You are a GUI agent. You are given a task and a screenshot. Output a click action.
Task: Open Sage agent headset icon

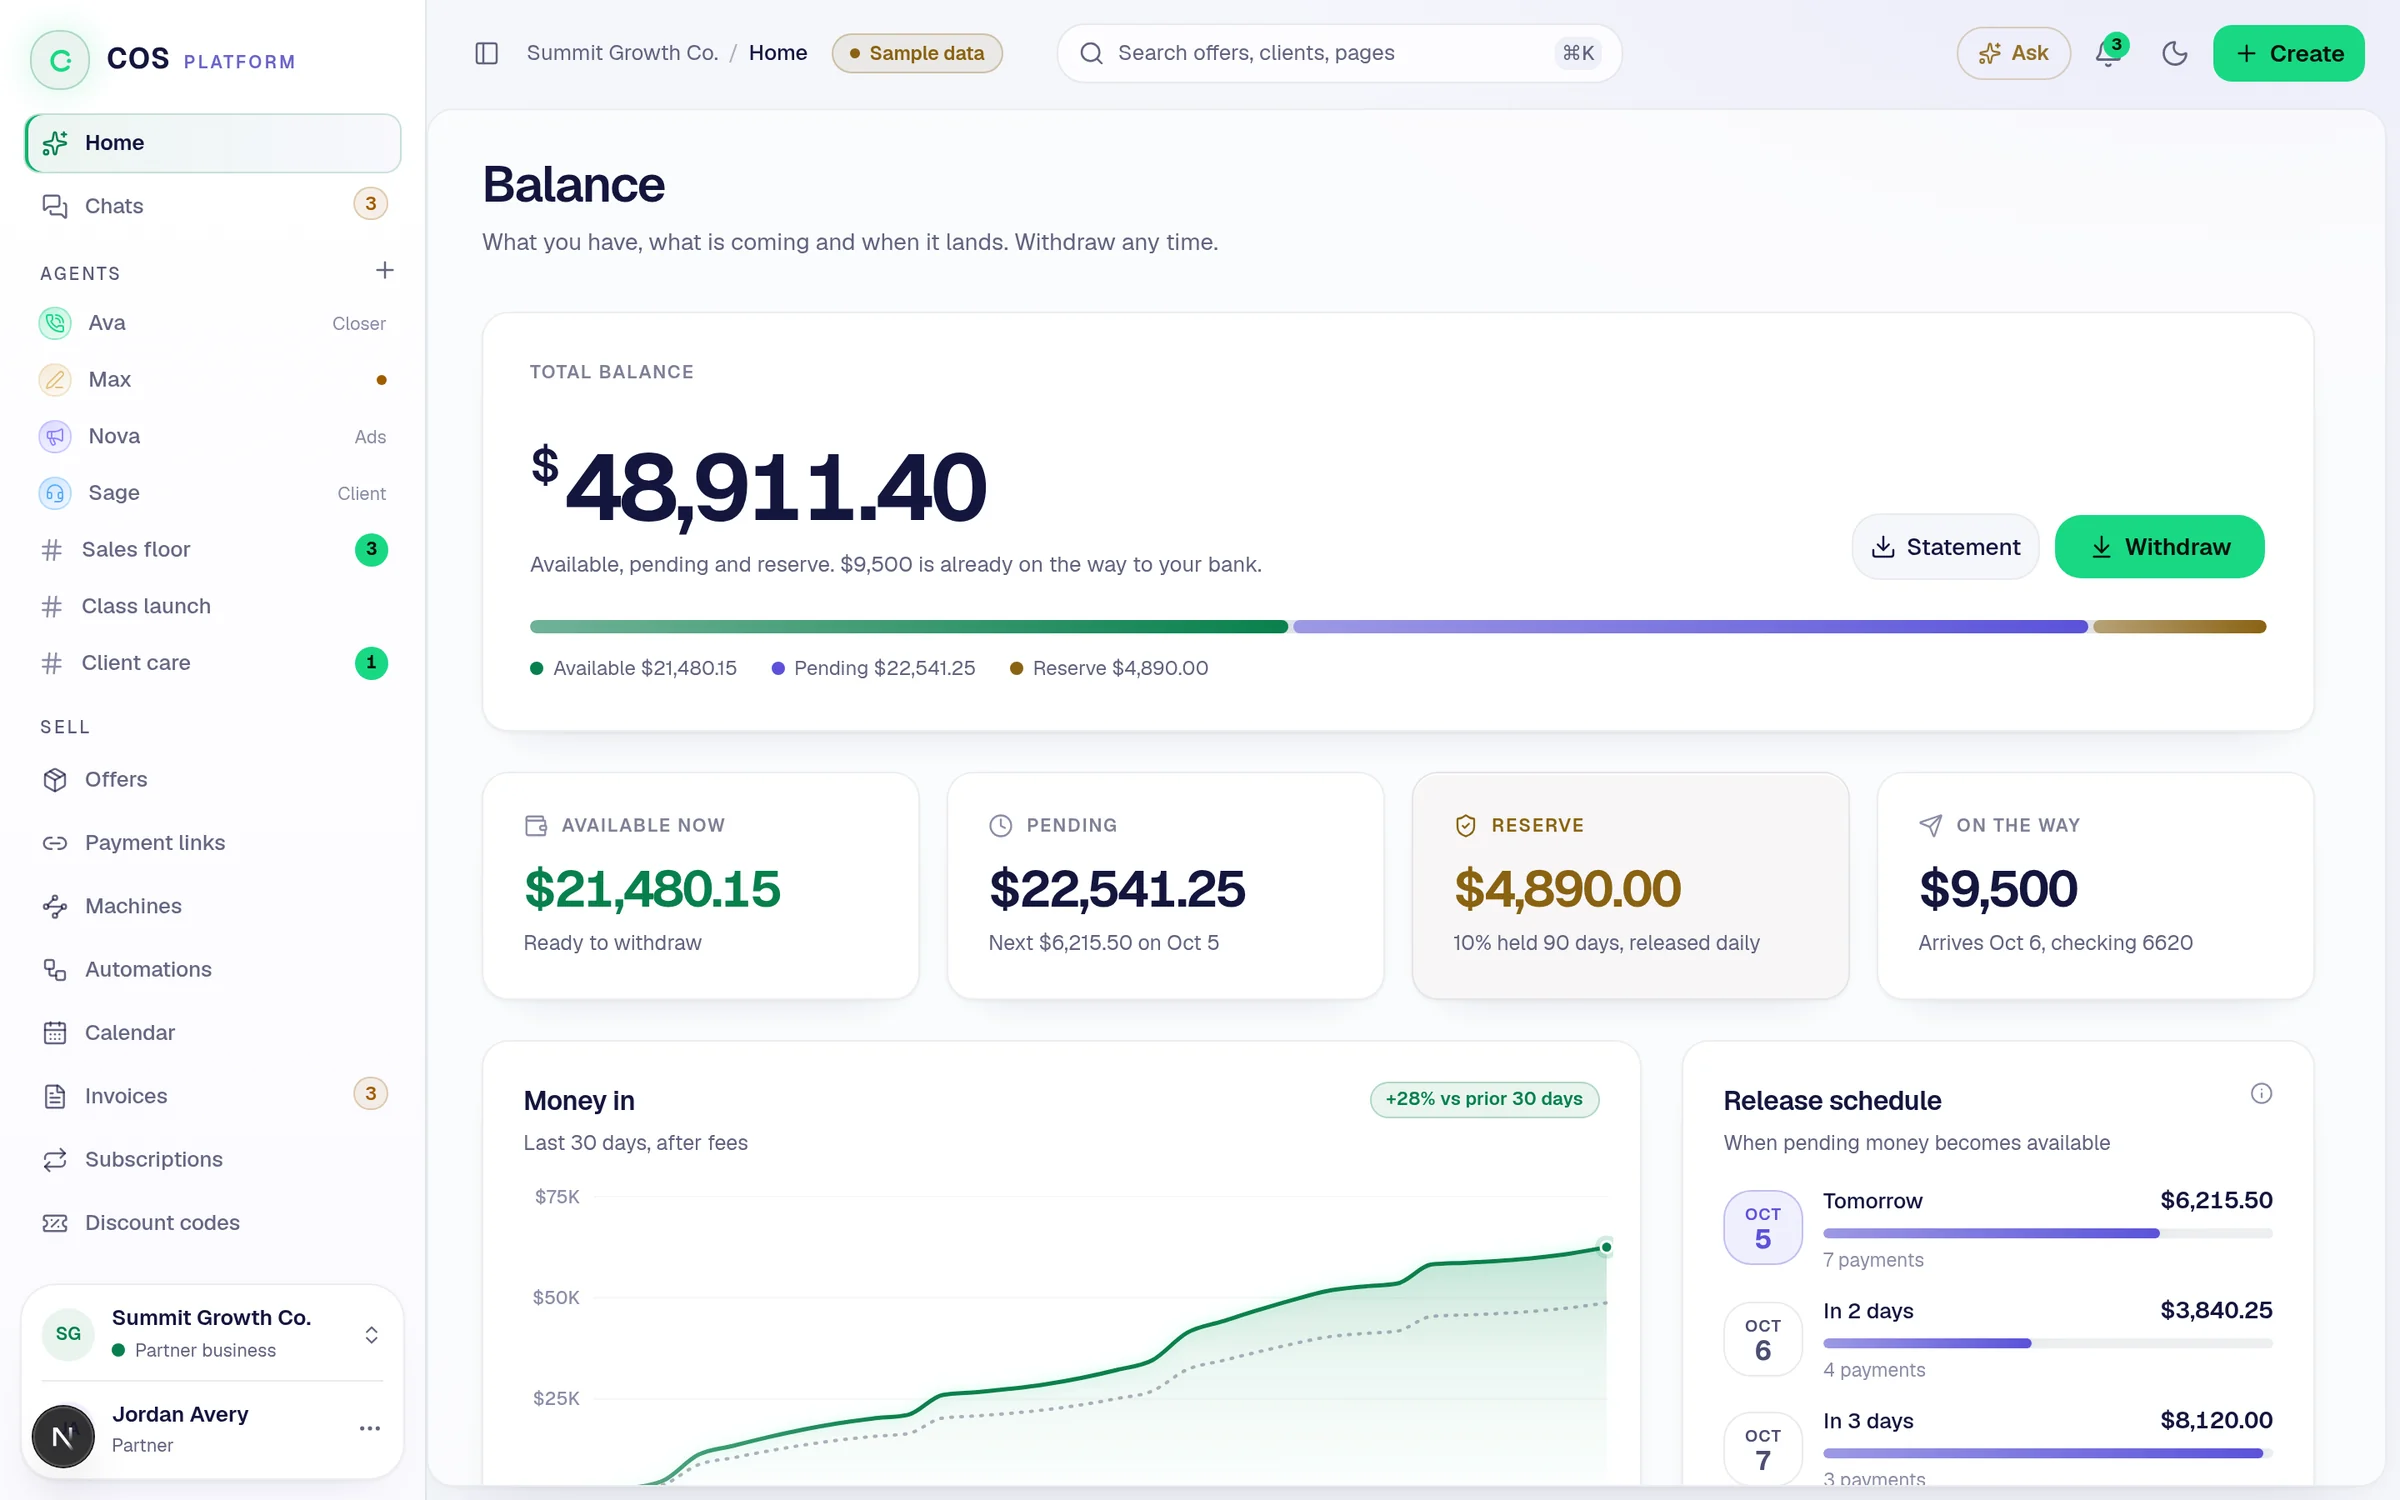click(55, 493)
